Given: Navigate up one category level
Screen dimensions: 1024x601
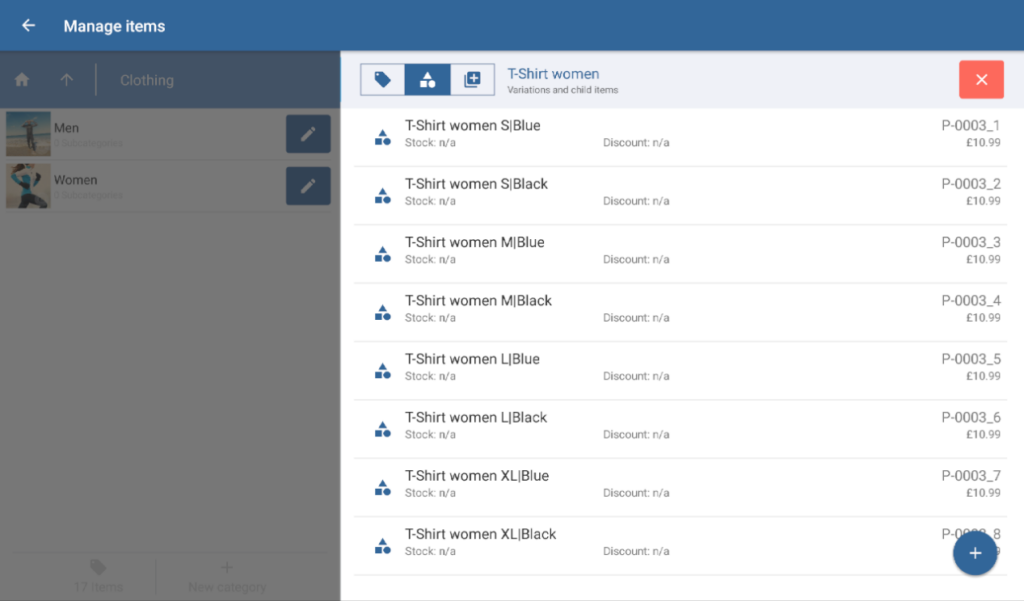Looking at the screenshot, I should tap(67, 80).
